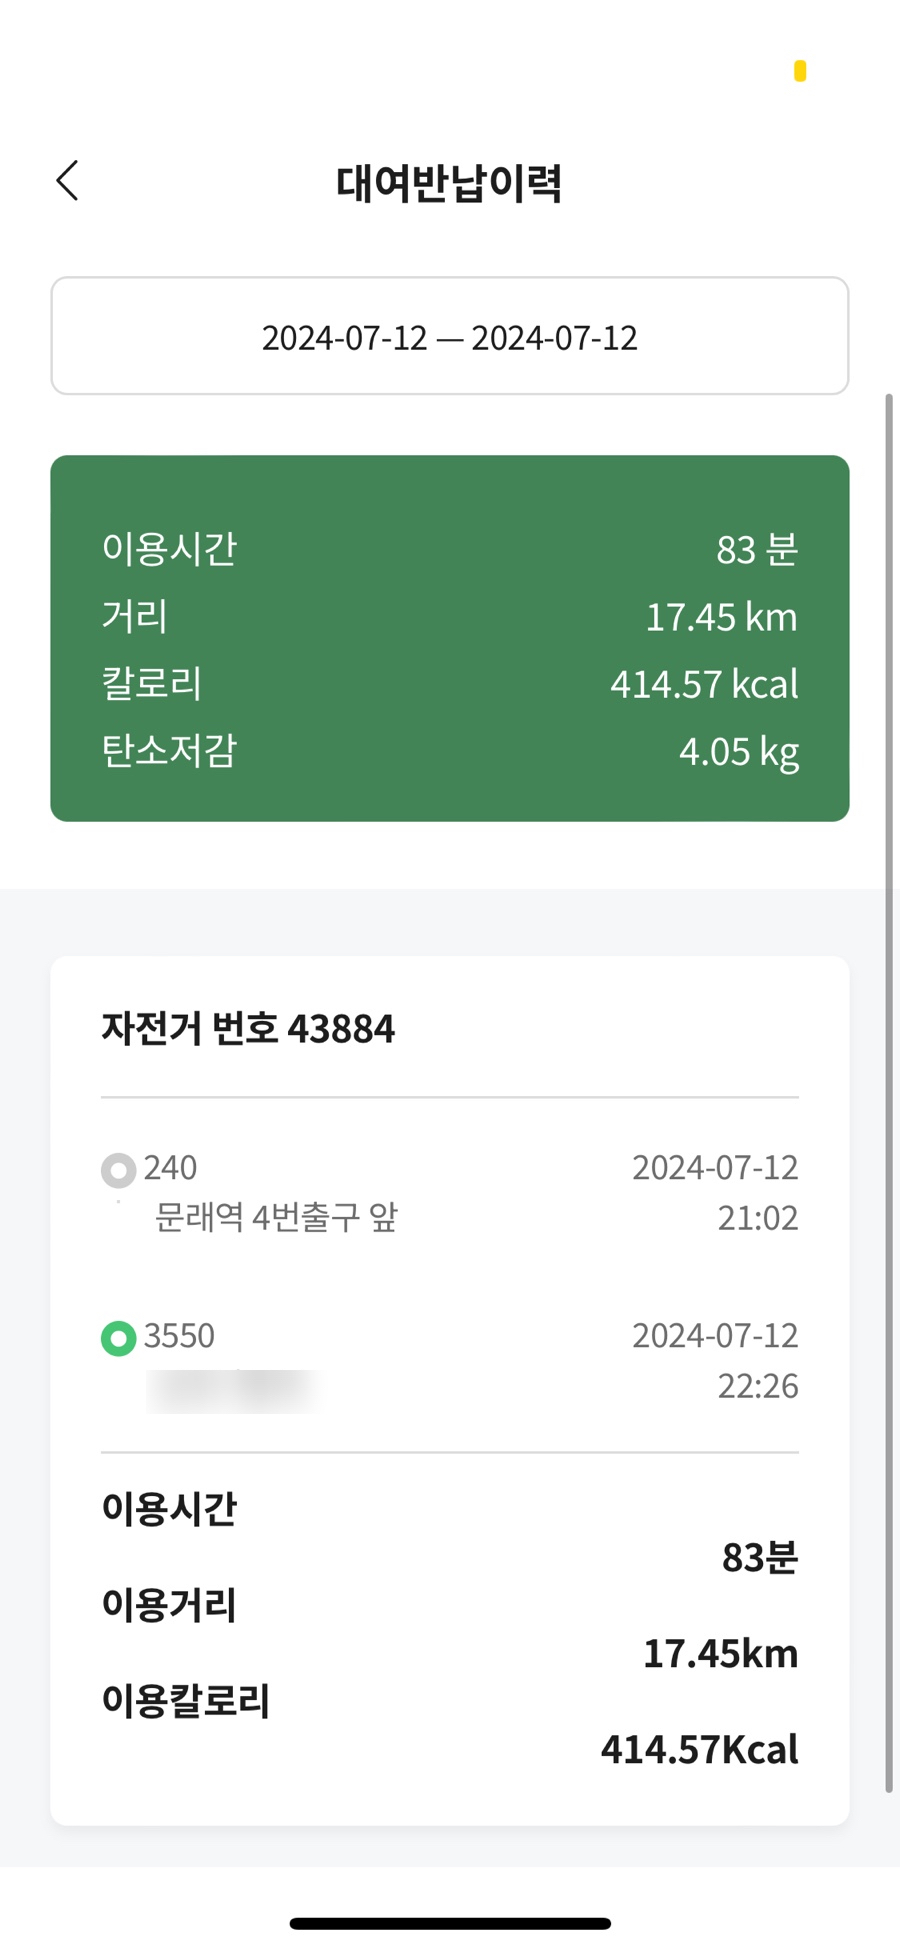Viewport: 900px width, 1949px height.
Task: Open the 자전거 번호 43884 record header
Action: pyautogui.click(x=248, y=1028)
